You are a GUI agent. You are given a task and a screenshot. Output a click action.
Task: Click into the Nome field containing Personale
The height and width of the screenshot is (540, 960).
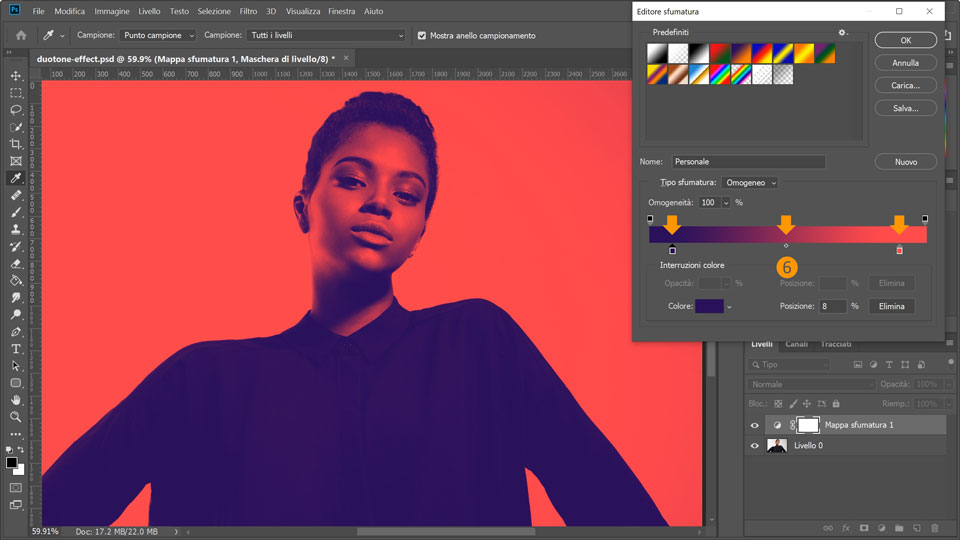pyautogui.click(x=748, y=161)
